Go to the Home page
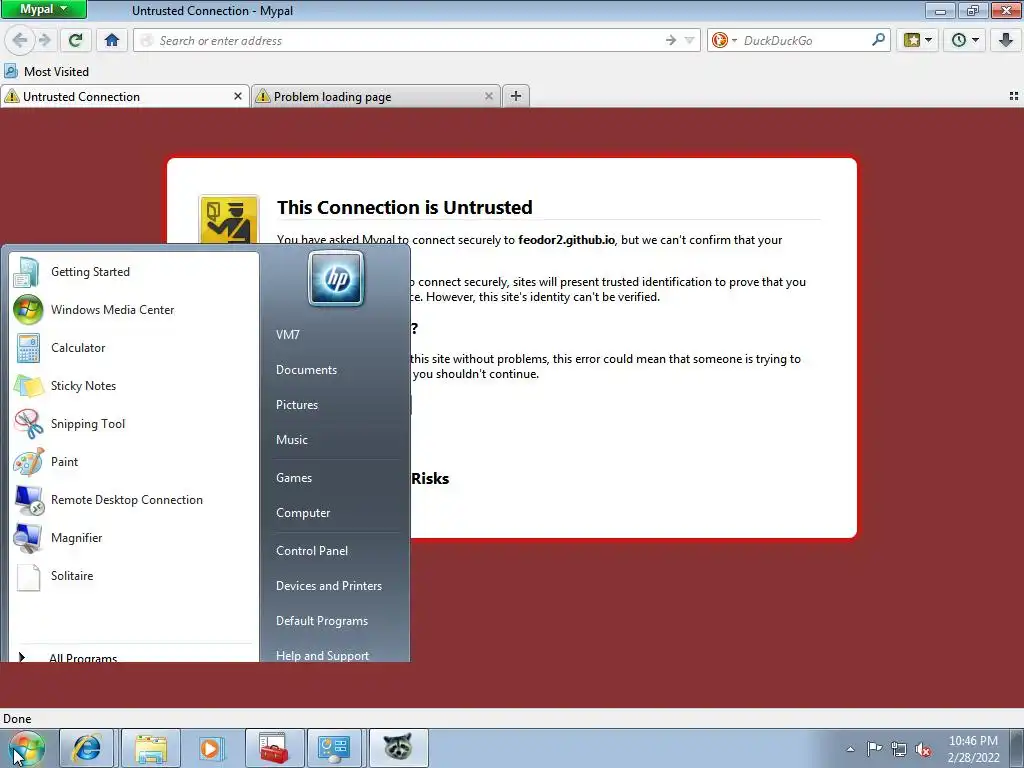This screenshot has height=768, width=1024. [112, 40]
